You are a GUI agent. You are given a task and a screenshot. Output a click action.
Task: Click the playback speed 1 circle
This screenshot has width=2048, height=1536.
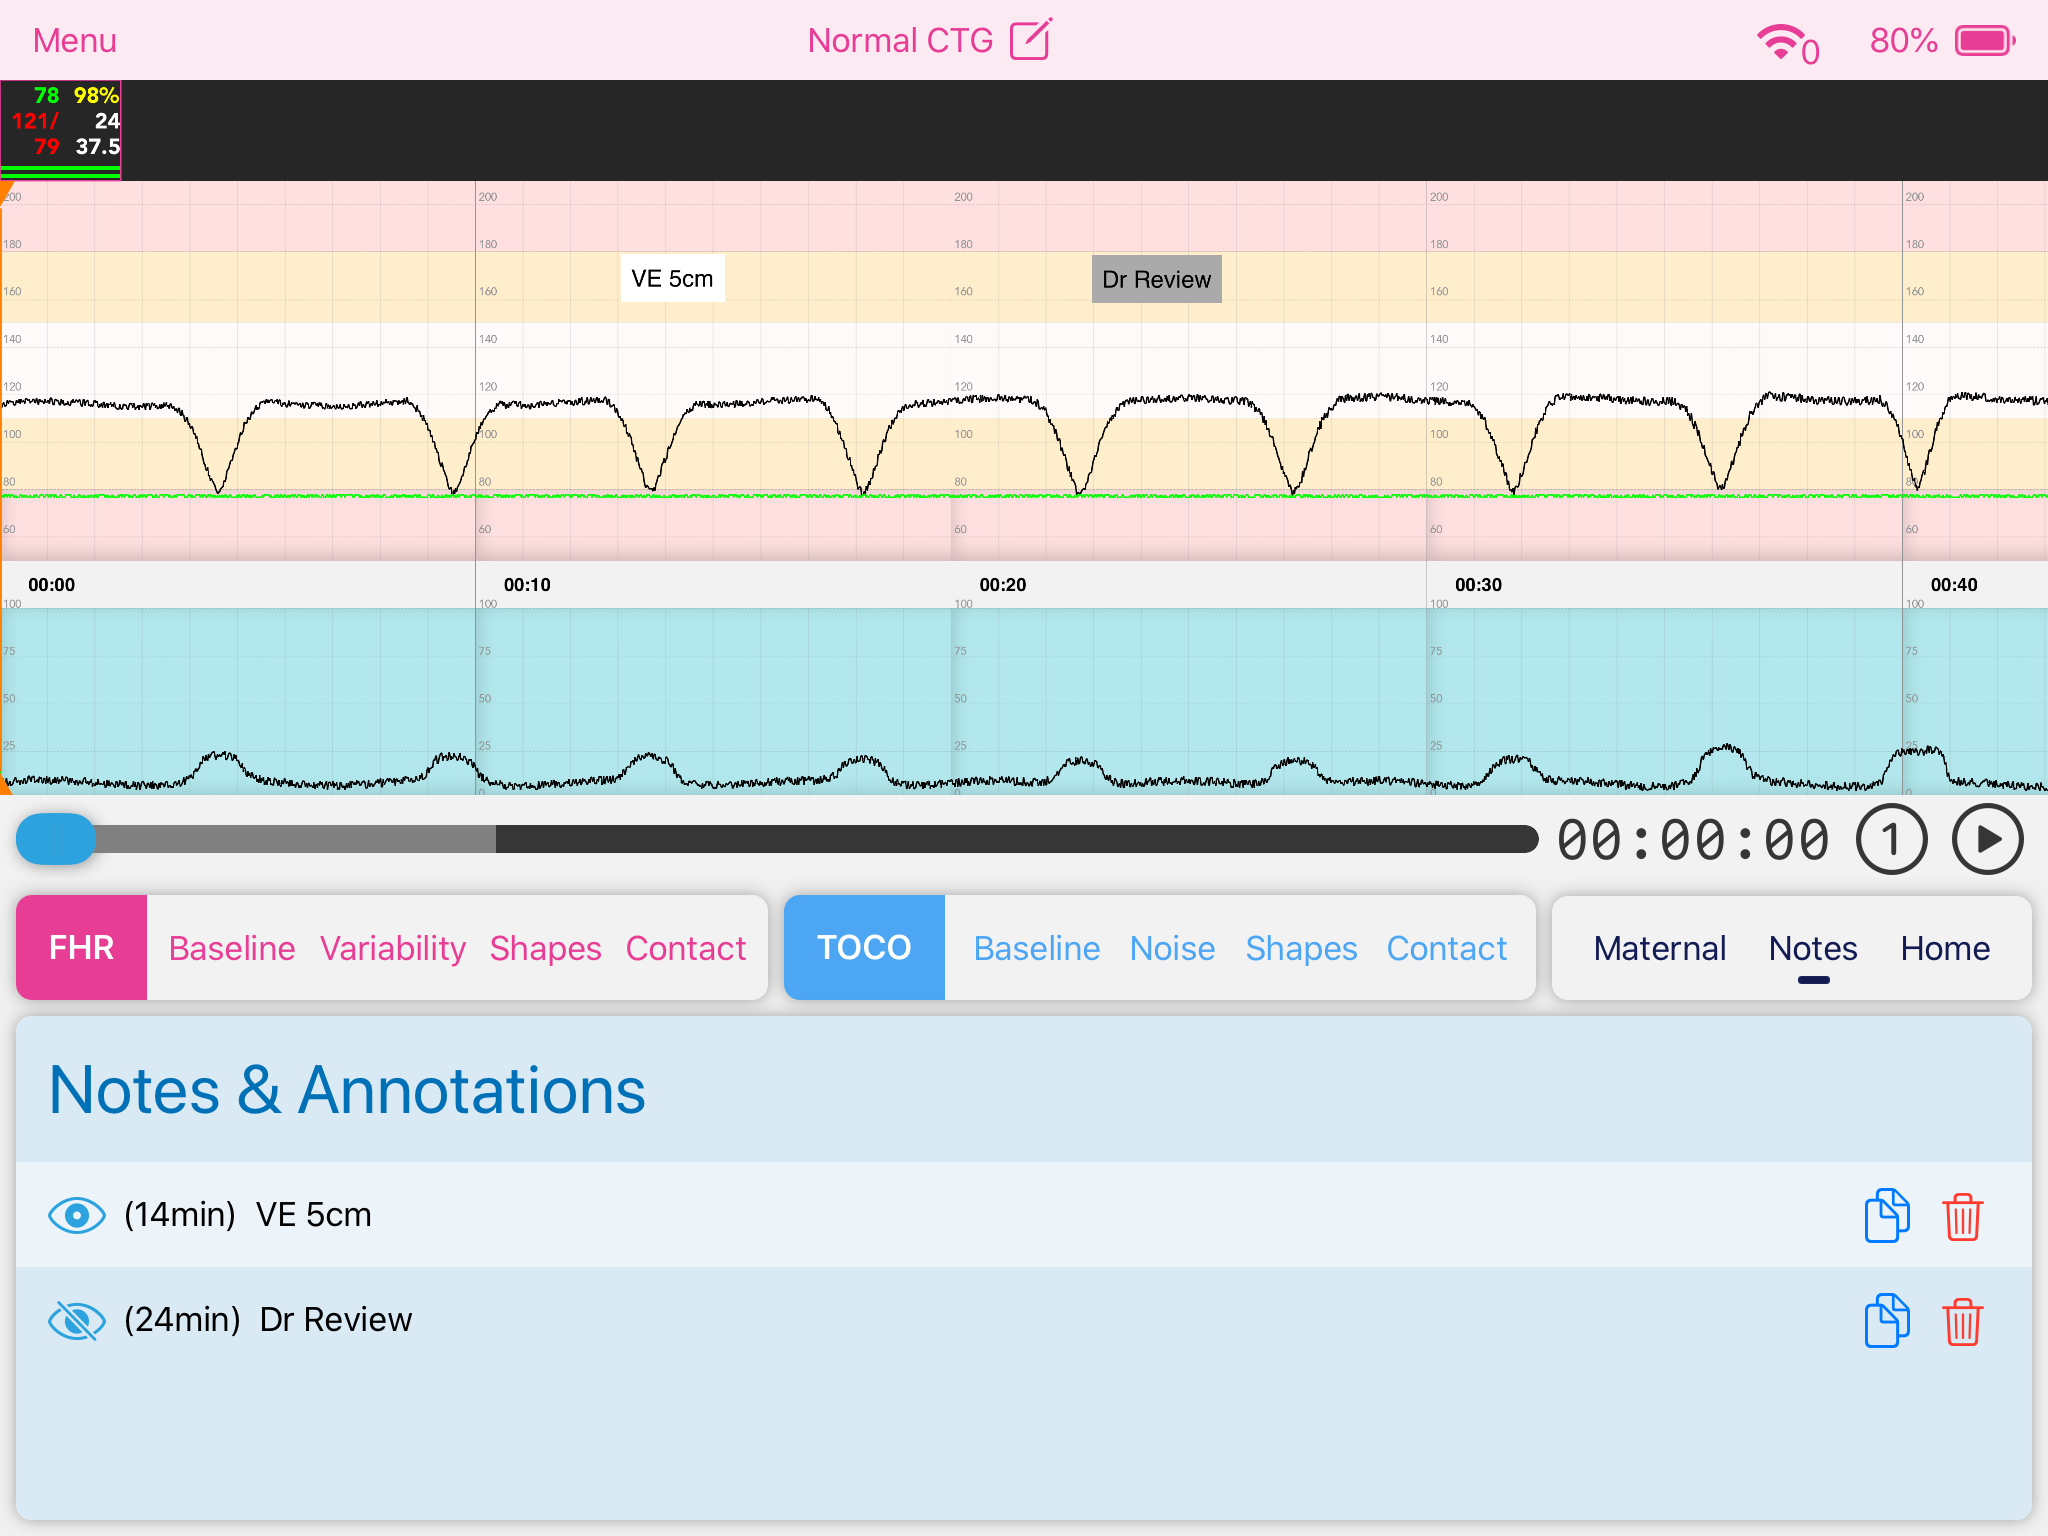(x=1890, y=840)
